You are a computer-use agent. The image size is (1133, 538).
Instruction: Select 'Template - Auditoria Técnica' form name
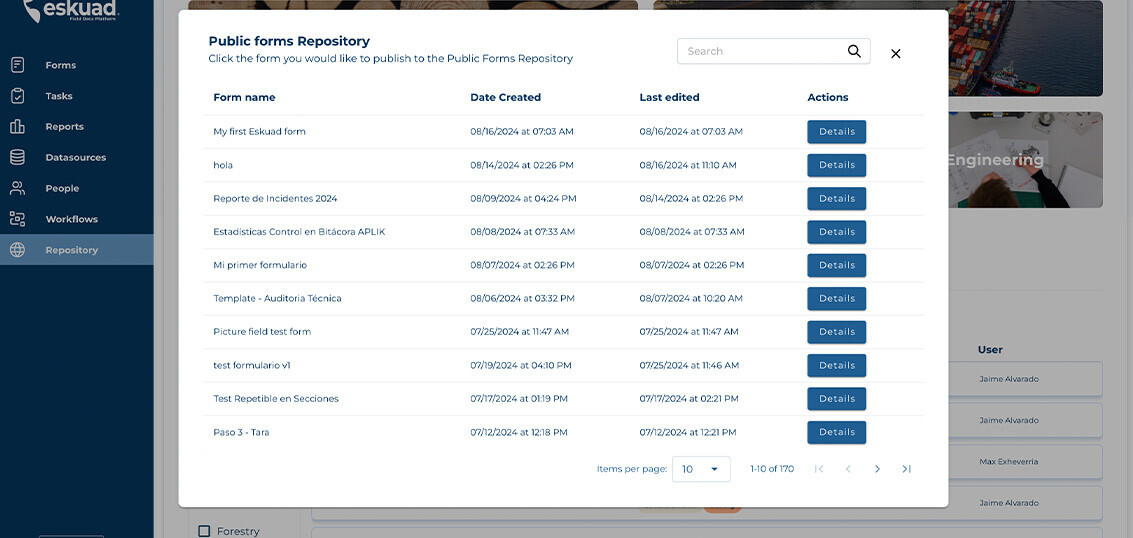(277, 298)
